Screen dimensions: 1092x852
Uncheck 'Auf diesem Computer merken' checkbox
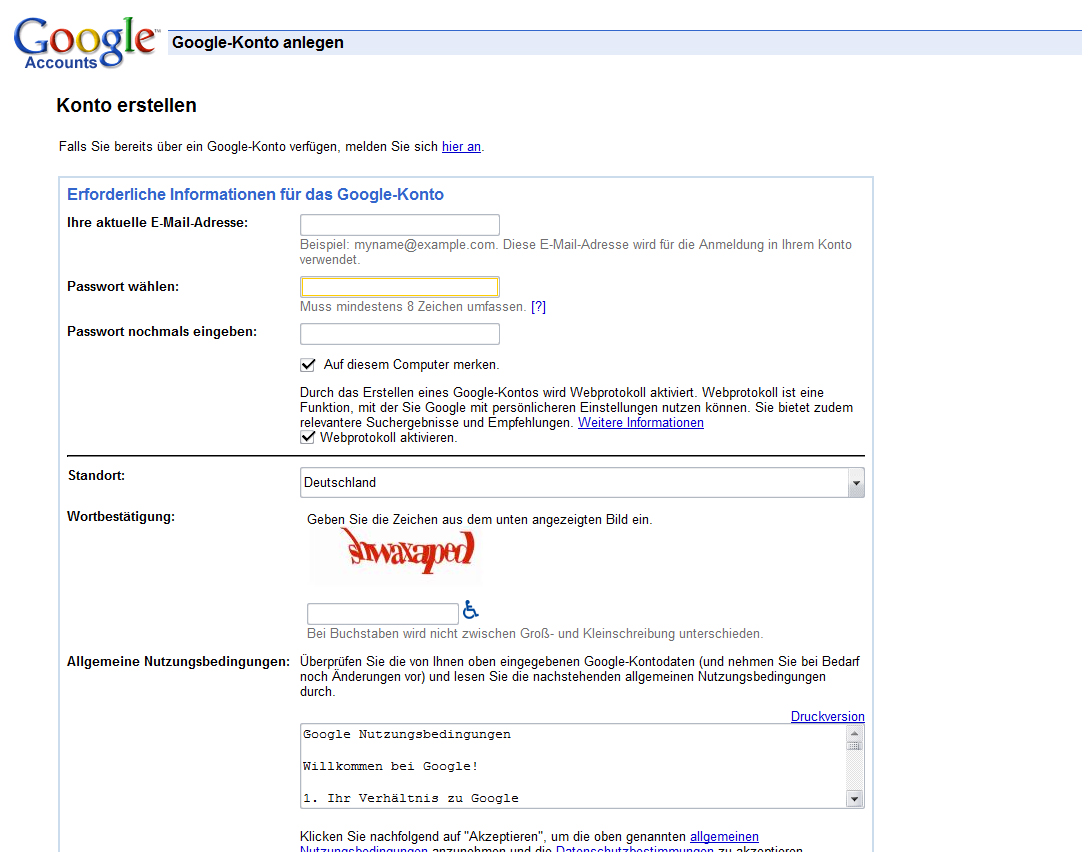pyautogui.click(x=308, y=365)
